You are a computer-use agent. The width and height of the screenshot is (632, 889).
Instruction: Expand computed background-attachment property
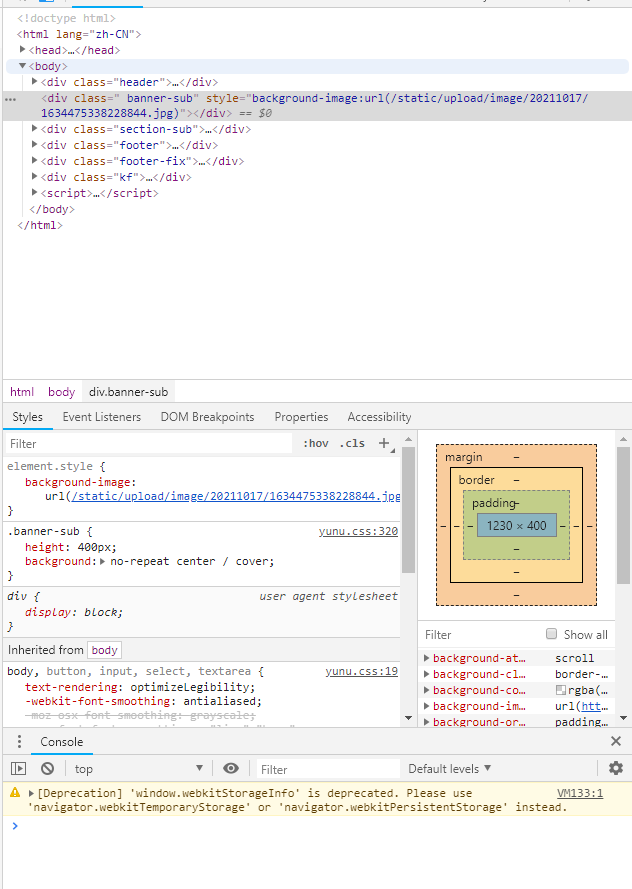(x=427, y=658)
